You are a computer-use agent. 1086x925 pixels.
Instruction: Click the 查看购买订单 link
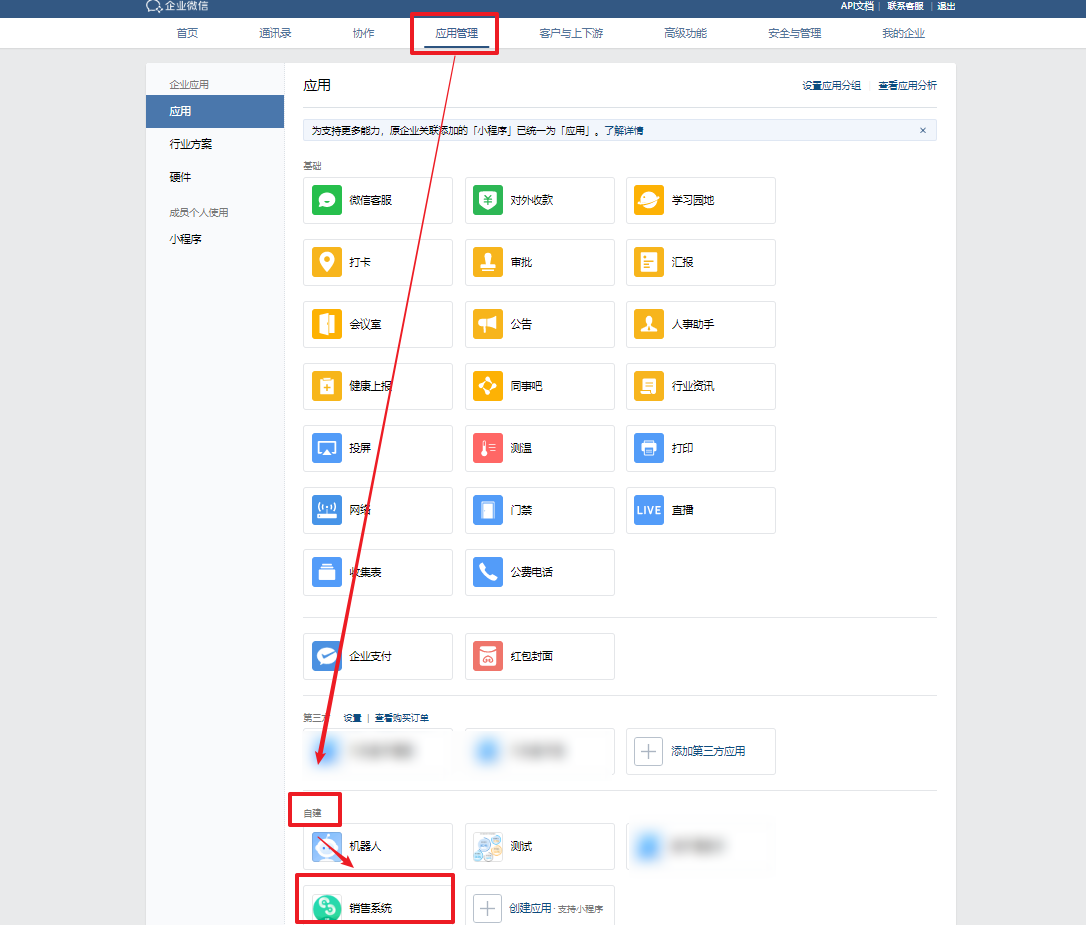pyautogui.click(x=402, y=718)
